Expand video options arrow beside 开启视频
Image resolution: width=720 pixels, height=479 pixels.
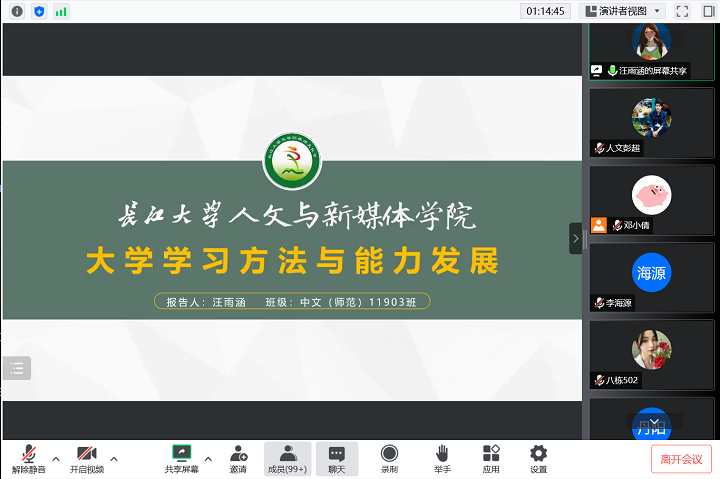pos(113,459)
